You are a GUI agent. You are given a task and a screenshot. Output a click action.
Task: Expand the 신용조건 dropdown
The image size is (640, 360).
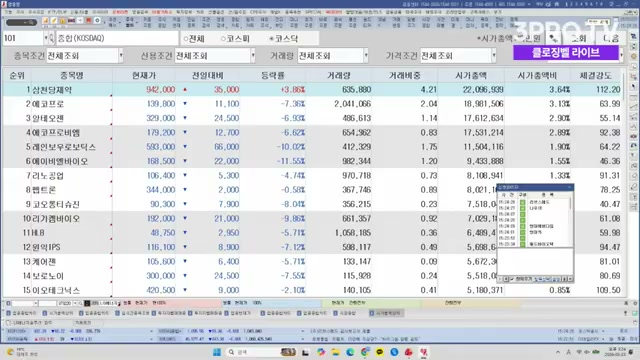(x=253, y=56)
